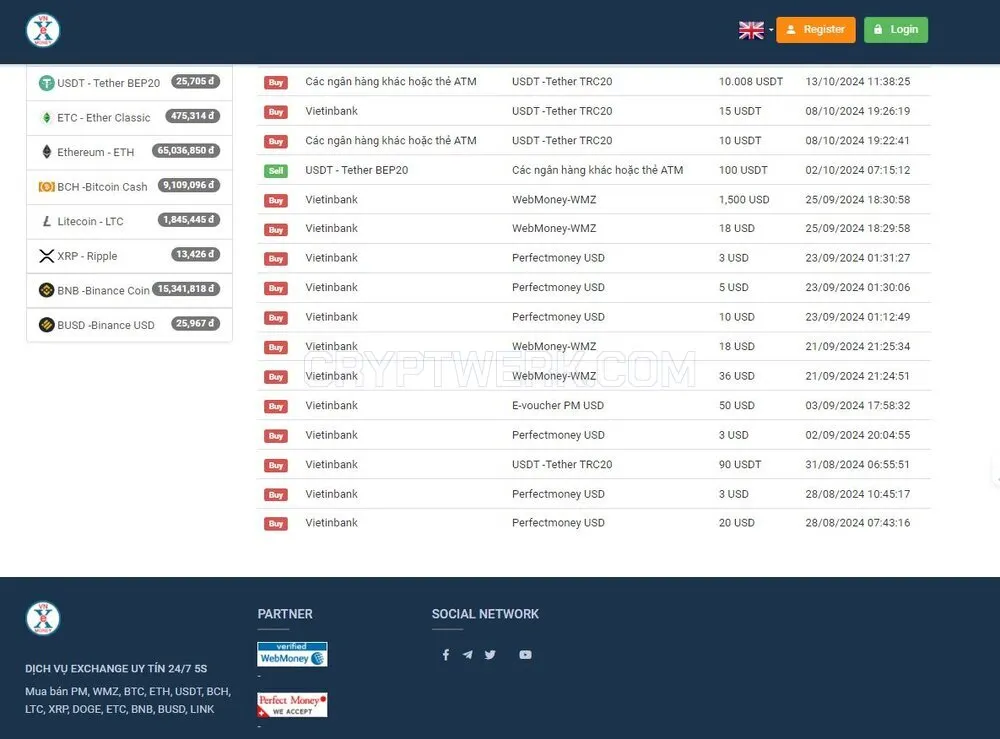Viewport: 1000px width, 739px height.
Task: Click timestamp '31/08/2024 06:55:51'
Action: tap(858, 465)
